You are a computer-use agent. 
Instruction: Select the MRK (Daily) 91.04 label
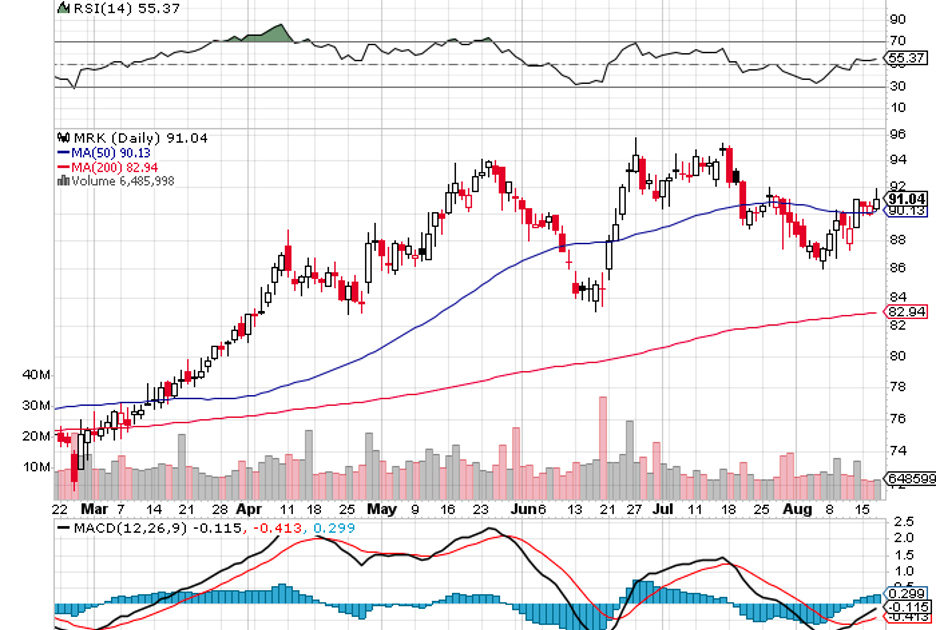120,138
